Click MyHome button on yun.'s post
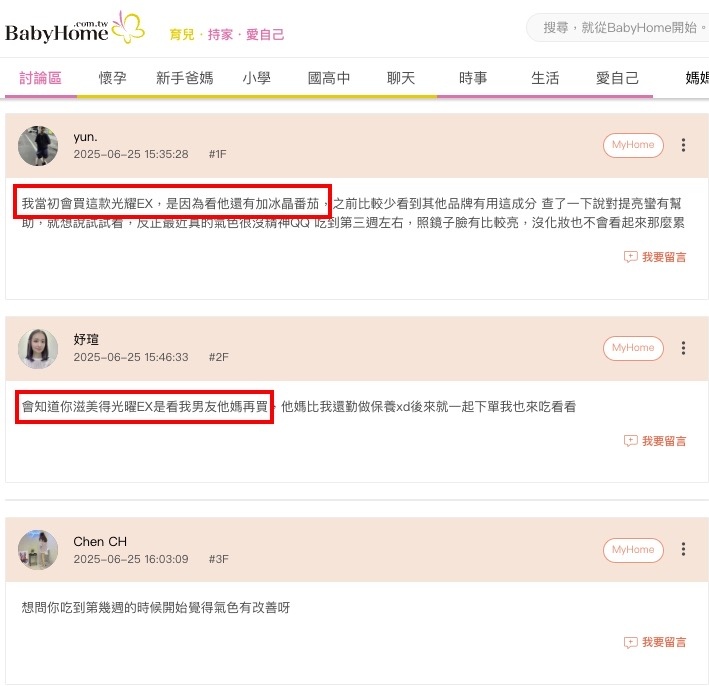Viewport: 709px width, 686px height. coord(633,145)
